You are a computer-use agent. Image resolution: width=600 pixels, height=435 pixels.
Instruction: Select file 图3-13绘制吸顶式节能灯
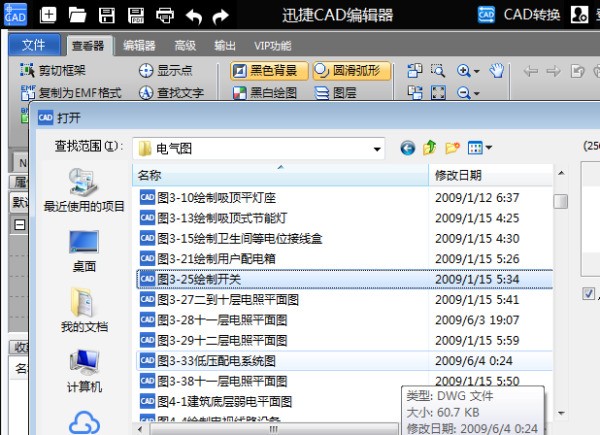point(214,218)
